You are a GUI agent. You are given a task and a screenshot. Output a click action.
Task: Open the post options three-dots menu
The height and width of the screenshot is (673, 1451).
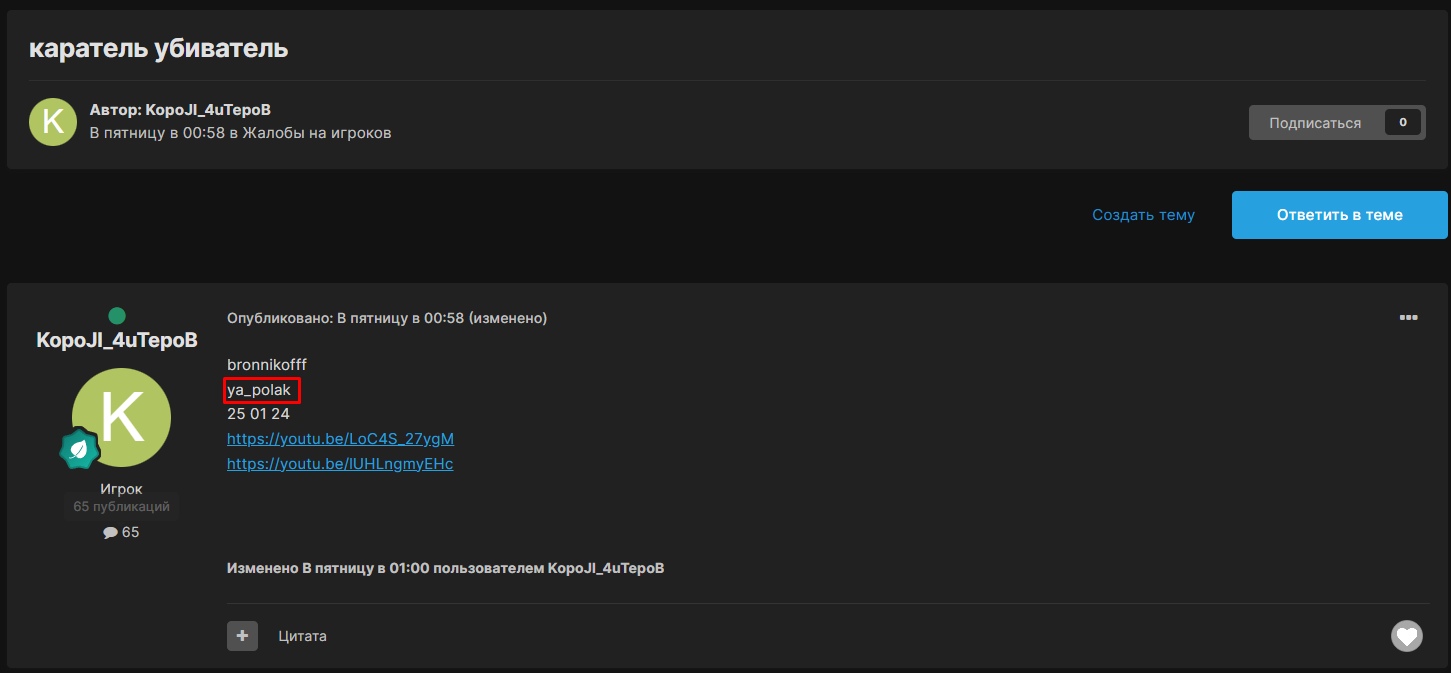point(1408,318)
